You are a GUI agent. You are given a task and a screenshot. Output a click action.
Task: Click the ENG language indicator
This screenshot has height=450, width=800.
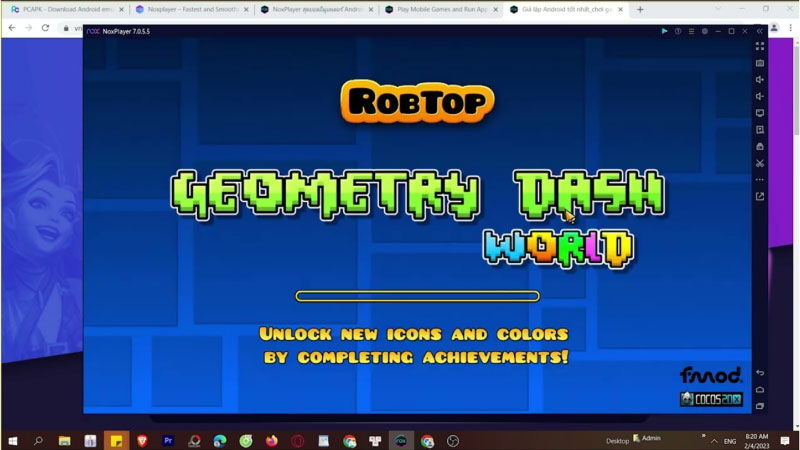point(730,441)
